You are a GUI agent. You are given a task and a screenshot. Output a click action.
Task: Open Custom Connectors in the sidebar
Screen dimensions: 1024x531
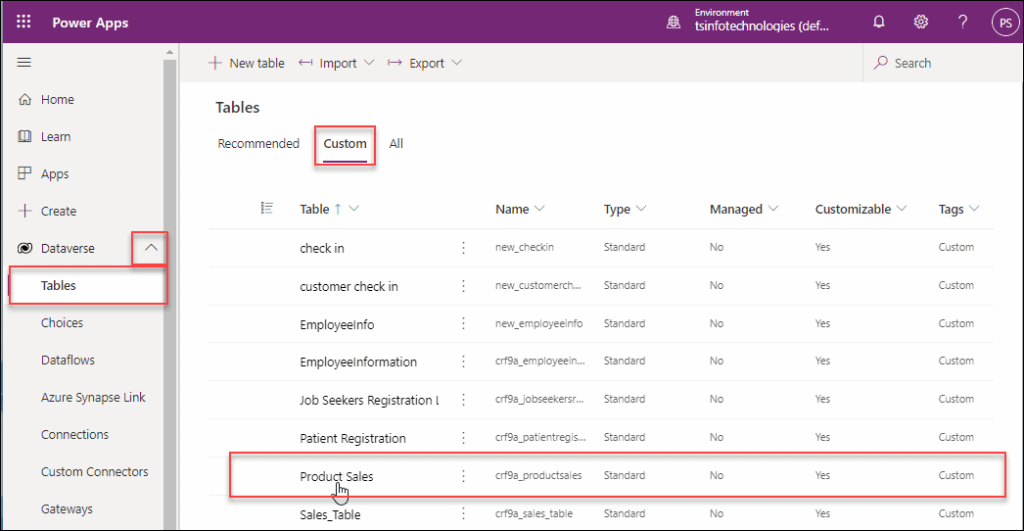click(x=95, y=472)
